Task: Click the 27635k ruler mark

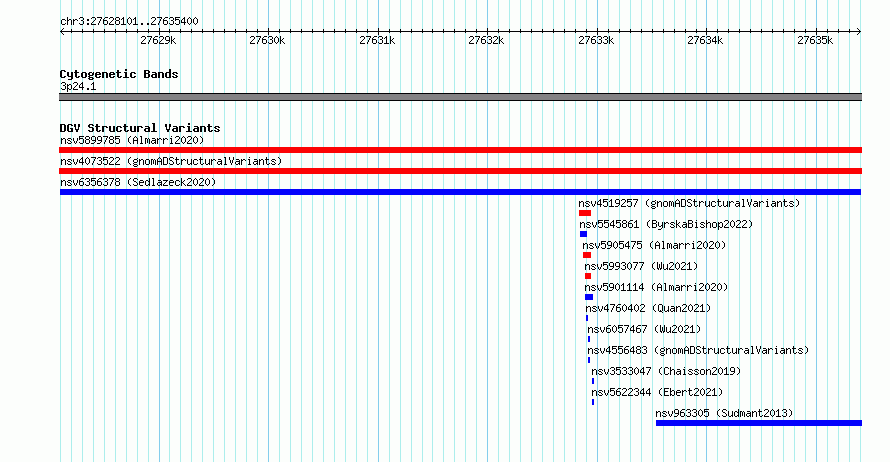Action: (816, 40)
